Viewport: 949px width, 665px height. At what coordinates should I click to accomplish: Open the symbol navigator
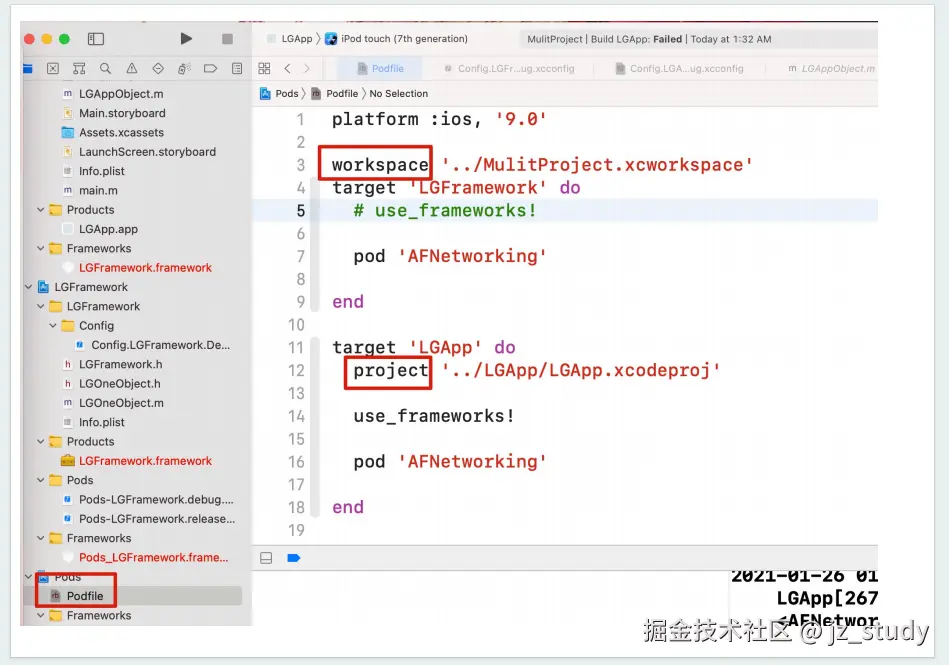coord(79,68)
